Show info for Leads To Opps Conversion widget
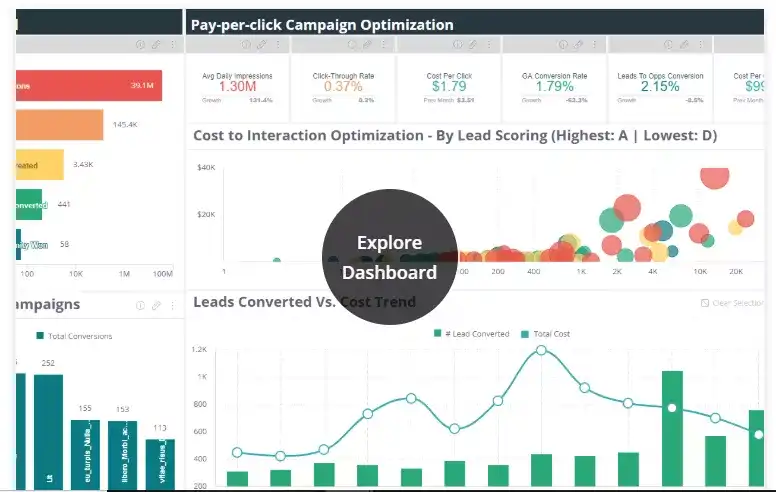 (668, 45)
